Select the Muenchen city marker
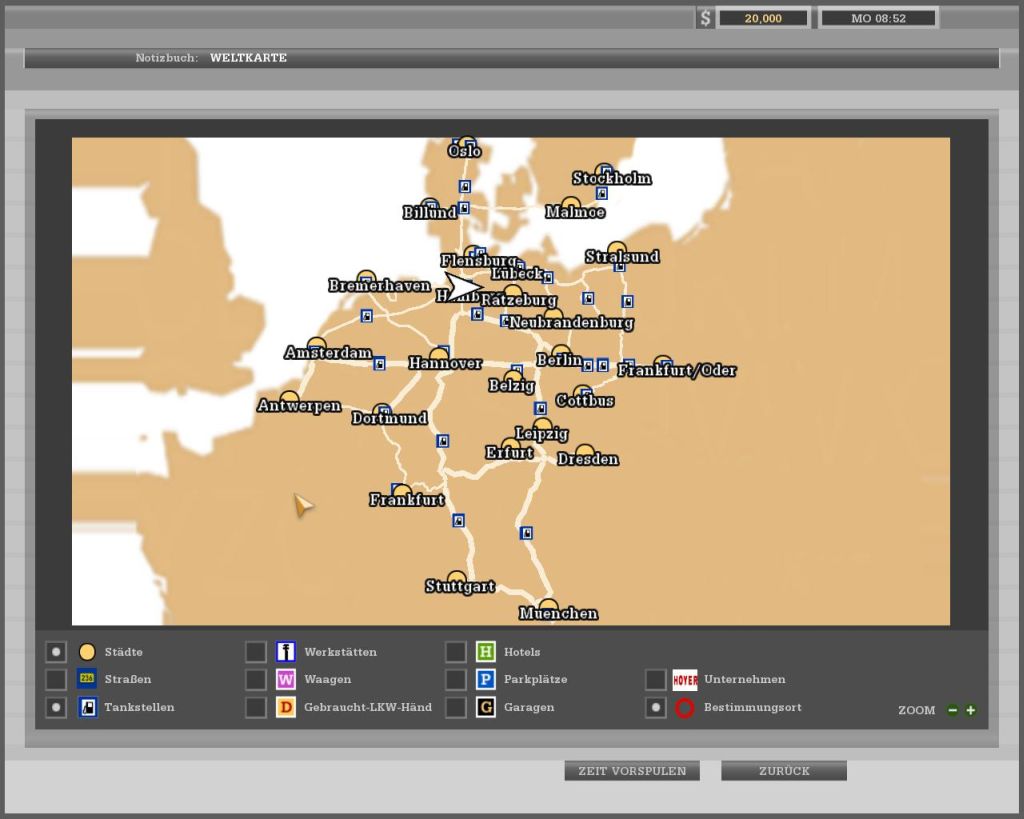This screenshot has width=1024, height=819. coord(548,606)
